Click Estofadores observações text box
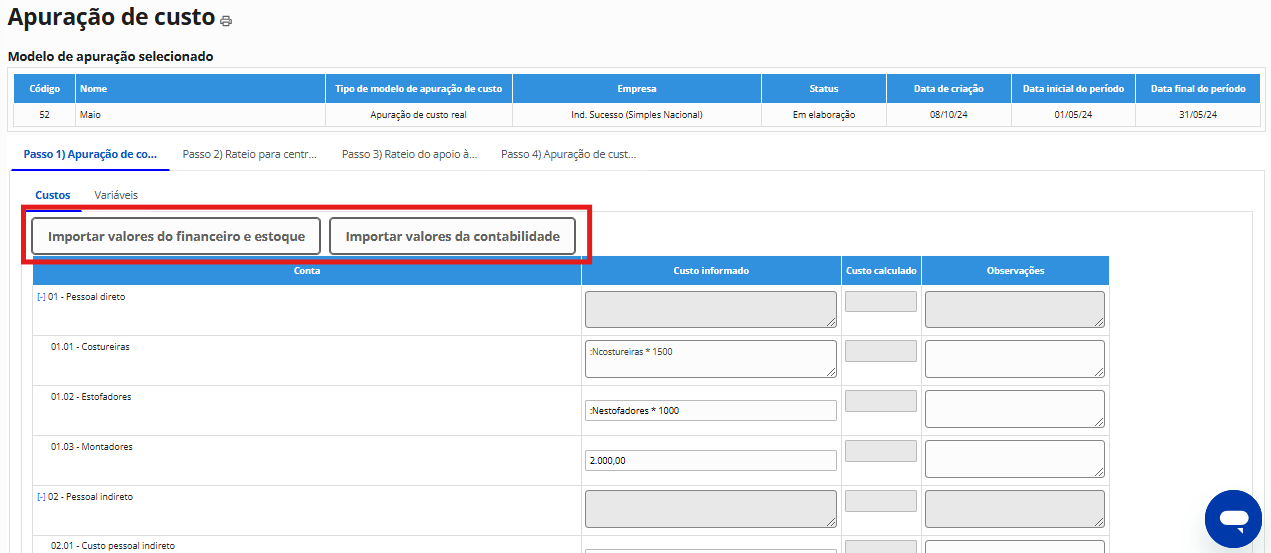 pyautogui.click(x=1015, y=409)
